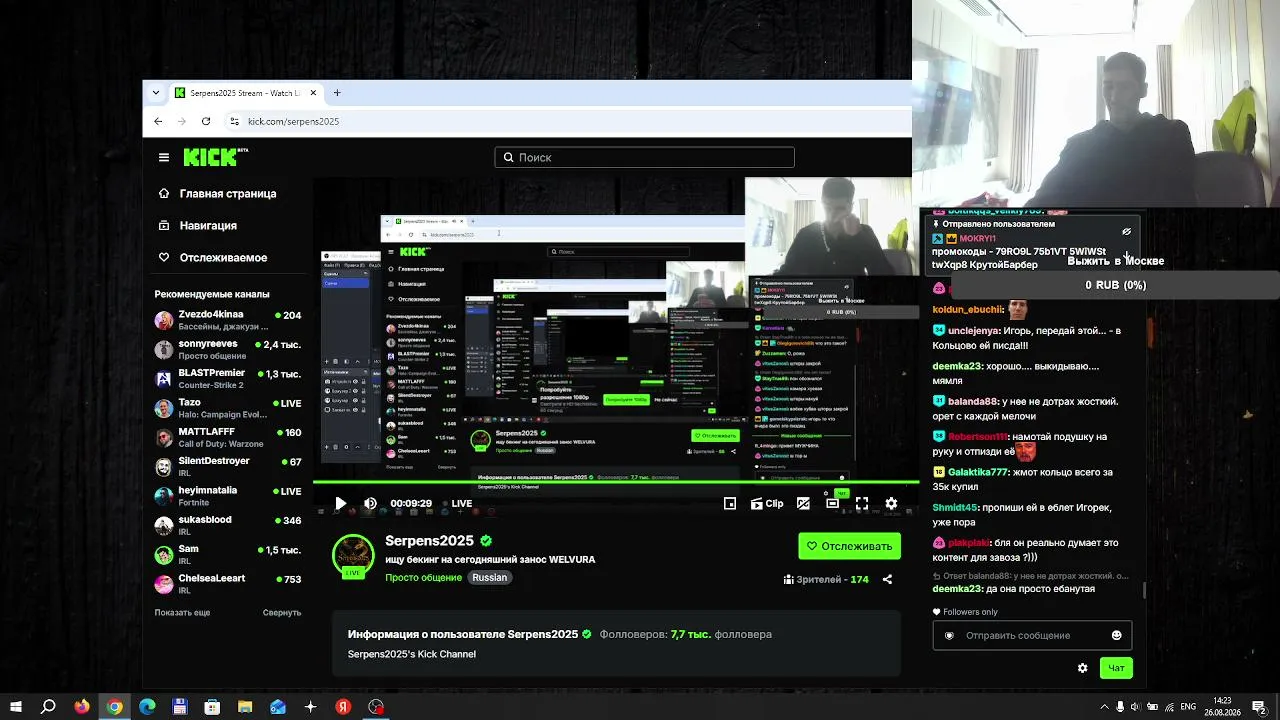Click username koldun_ebuchii in chat
Image resolution: width=1280 pixels, height=720 pixels.
968,310
